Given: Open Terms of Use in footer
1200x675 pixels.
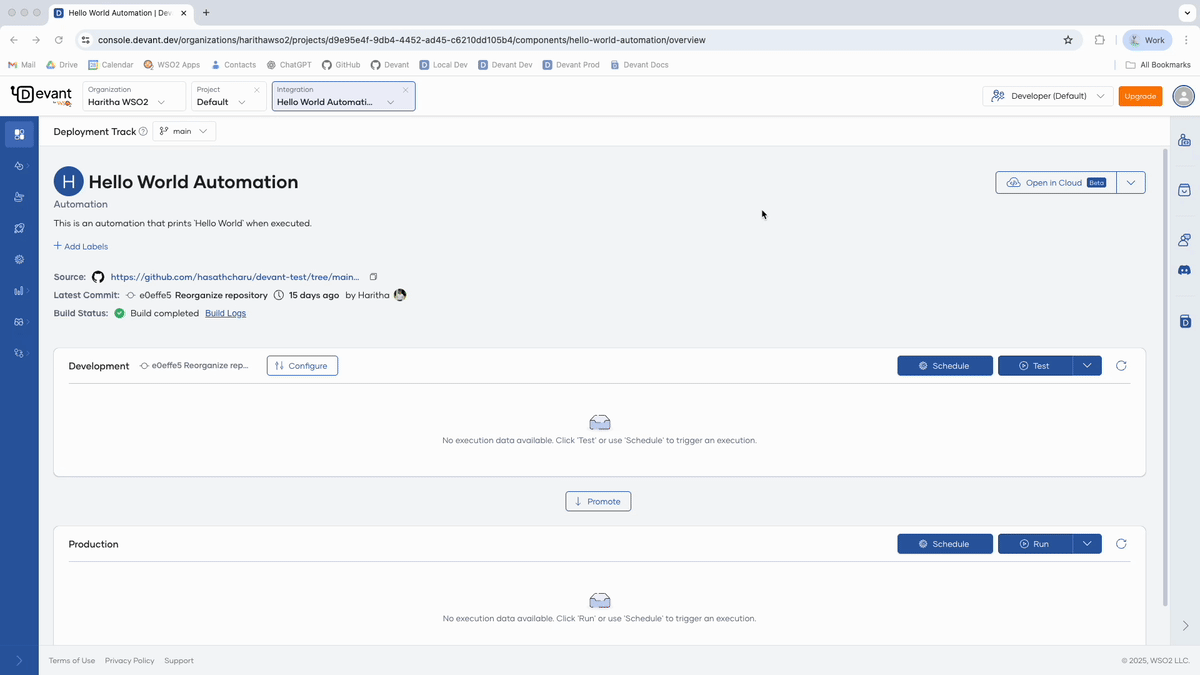Looking at the screenshot, I should 72,661.
